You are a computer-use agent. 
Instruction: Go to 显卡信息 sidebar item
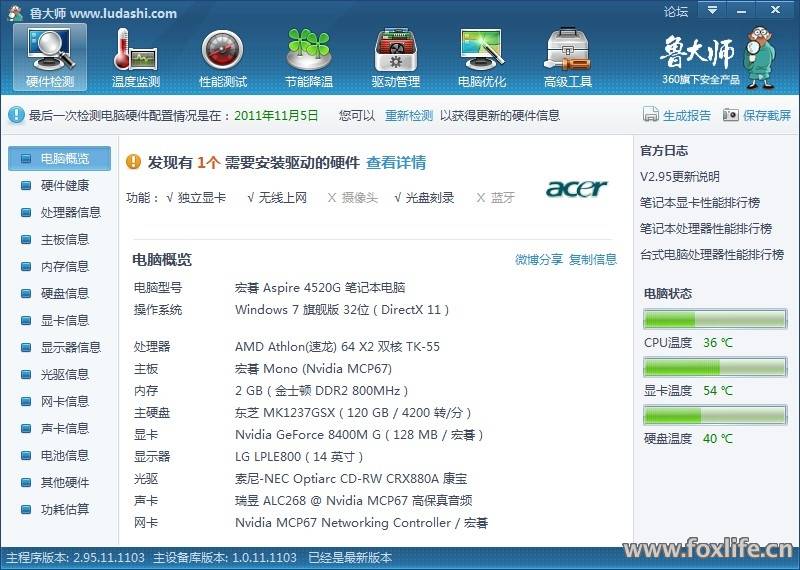64,320
